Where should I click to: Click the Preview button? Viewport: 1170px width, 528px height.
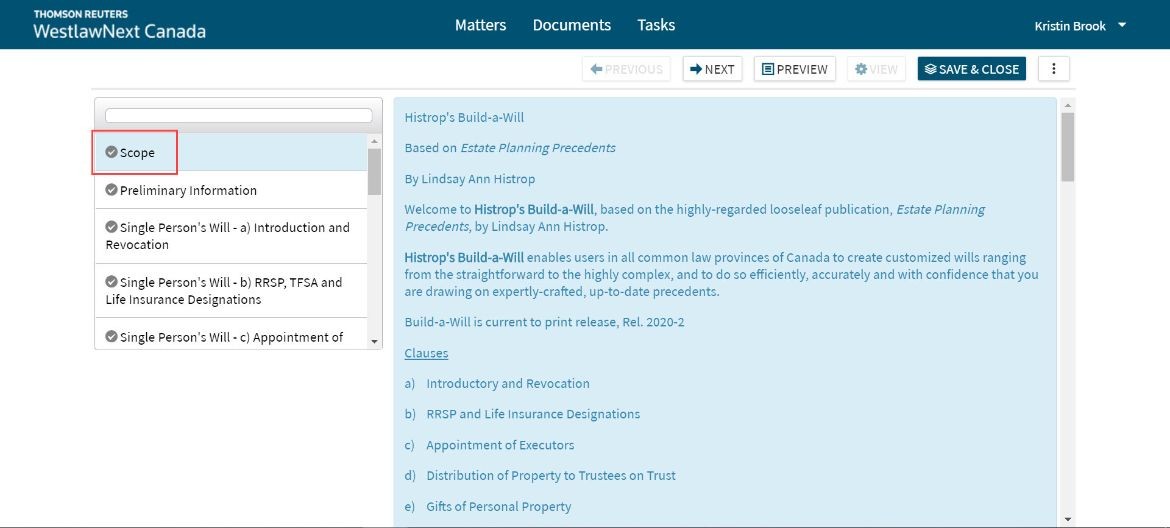(795, 69)
